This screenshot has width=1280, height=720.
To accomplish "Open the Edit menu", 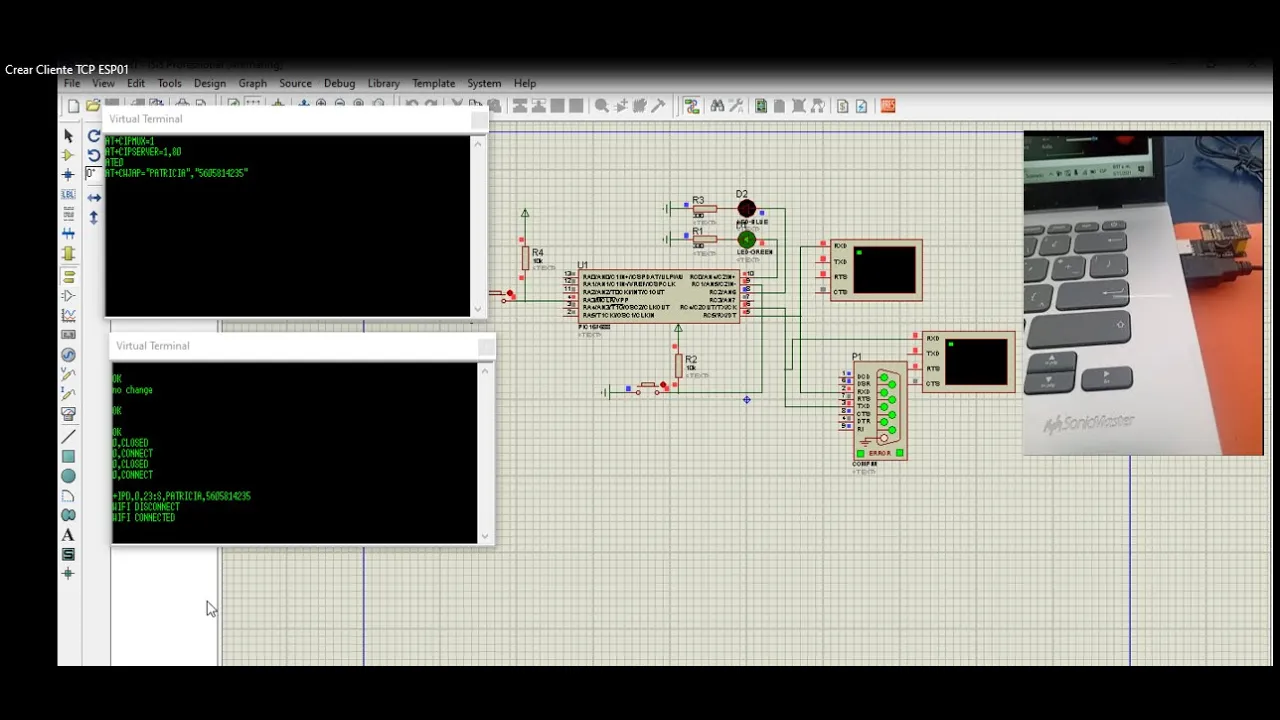I will click(136, 83).
